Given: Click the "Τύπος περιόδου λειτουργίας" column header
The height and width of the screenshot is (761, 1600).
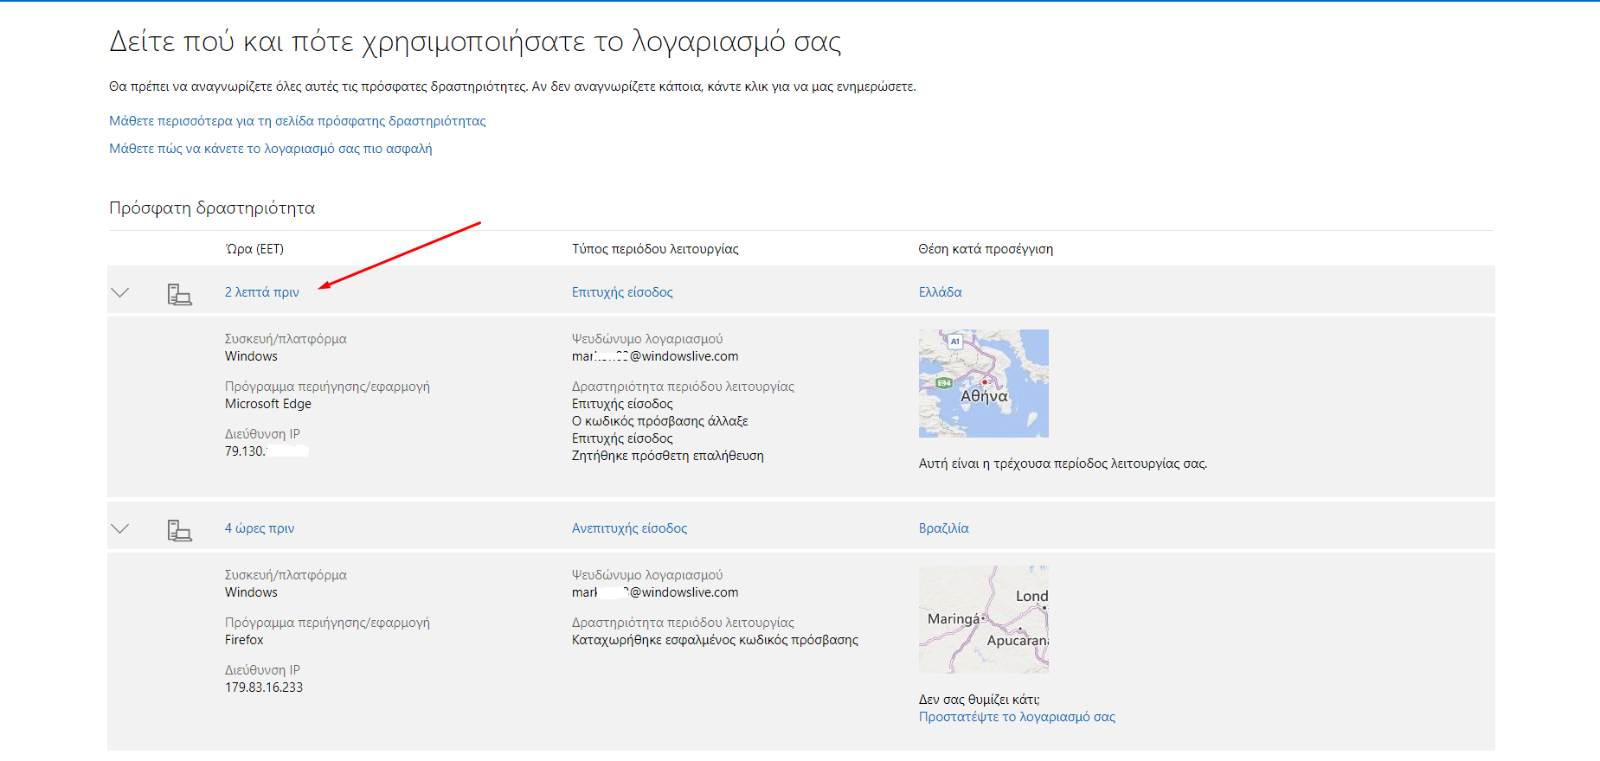Looking at the screenshot, I should click(655, 249).
